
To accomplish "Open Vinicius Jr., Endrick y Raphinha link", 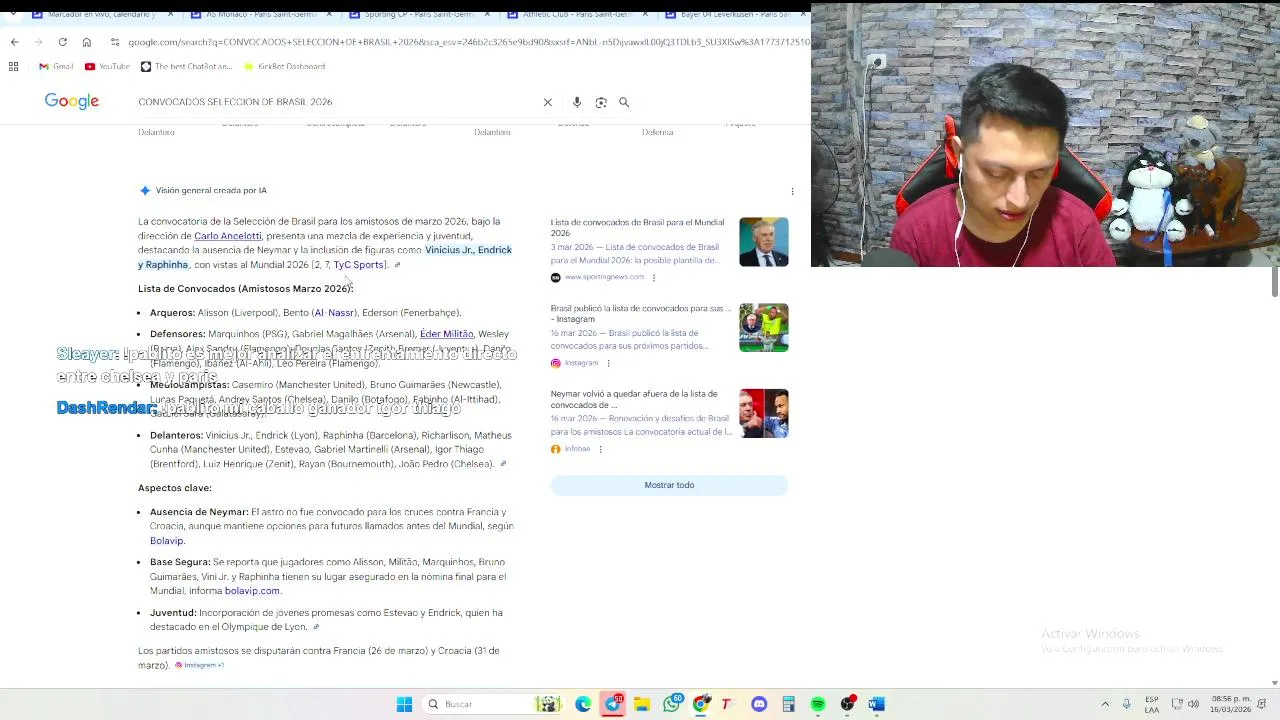I will tap(325, 257).
